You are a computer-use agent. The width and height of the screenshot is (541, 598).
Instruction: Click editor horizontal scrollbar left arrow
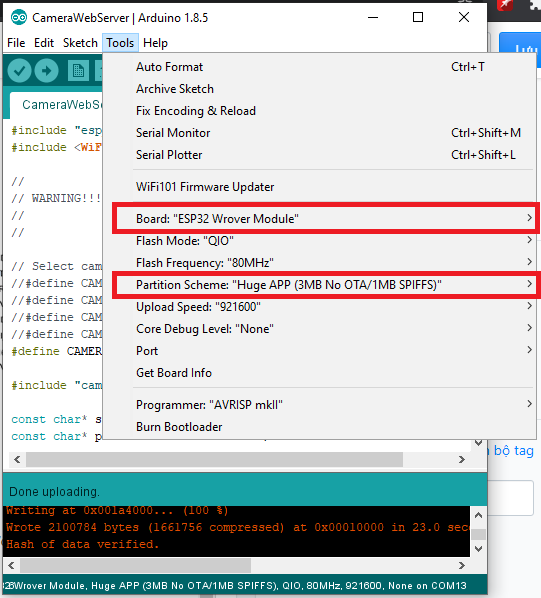(17, 460)
